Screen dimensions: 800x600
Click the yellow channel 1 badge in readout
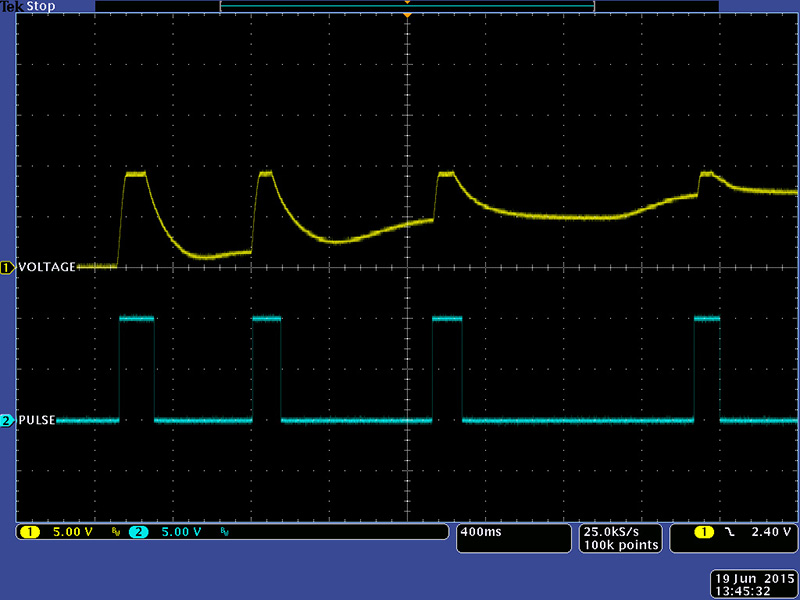28,532
